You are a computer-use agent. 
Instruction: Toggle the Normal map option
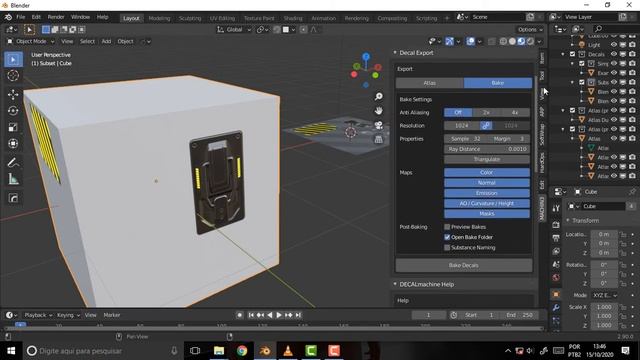pyautogui.click(x=487, y=183)
